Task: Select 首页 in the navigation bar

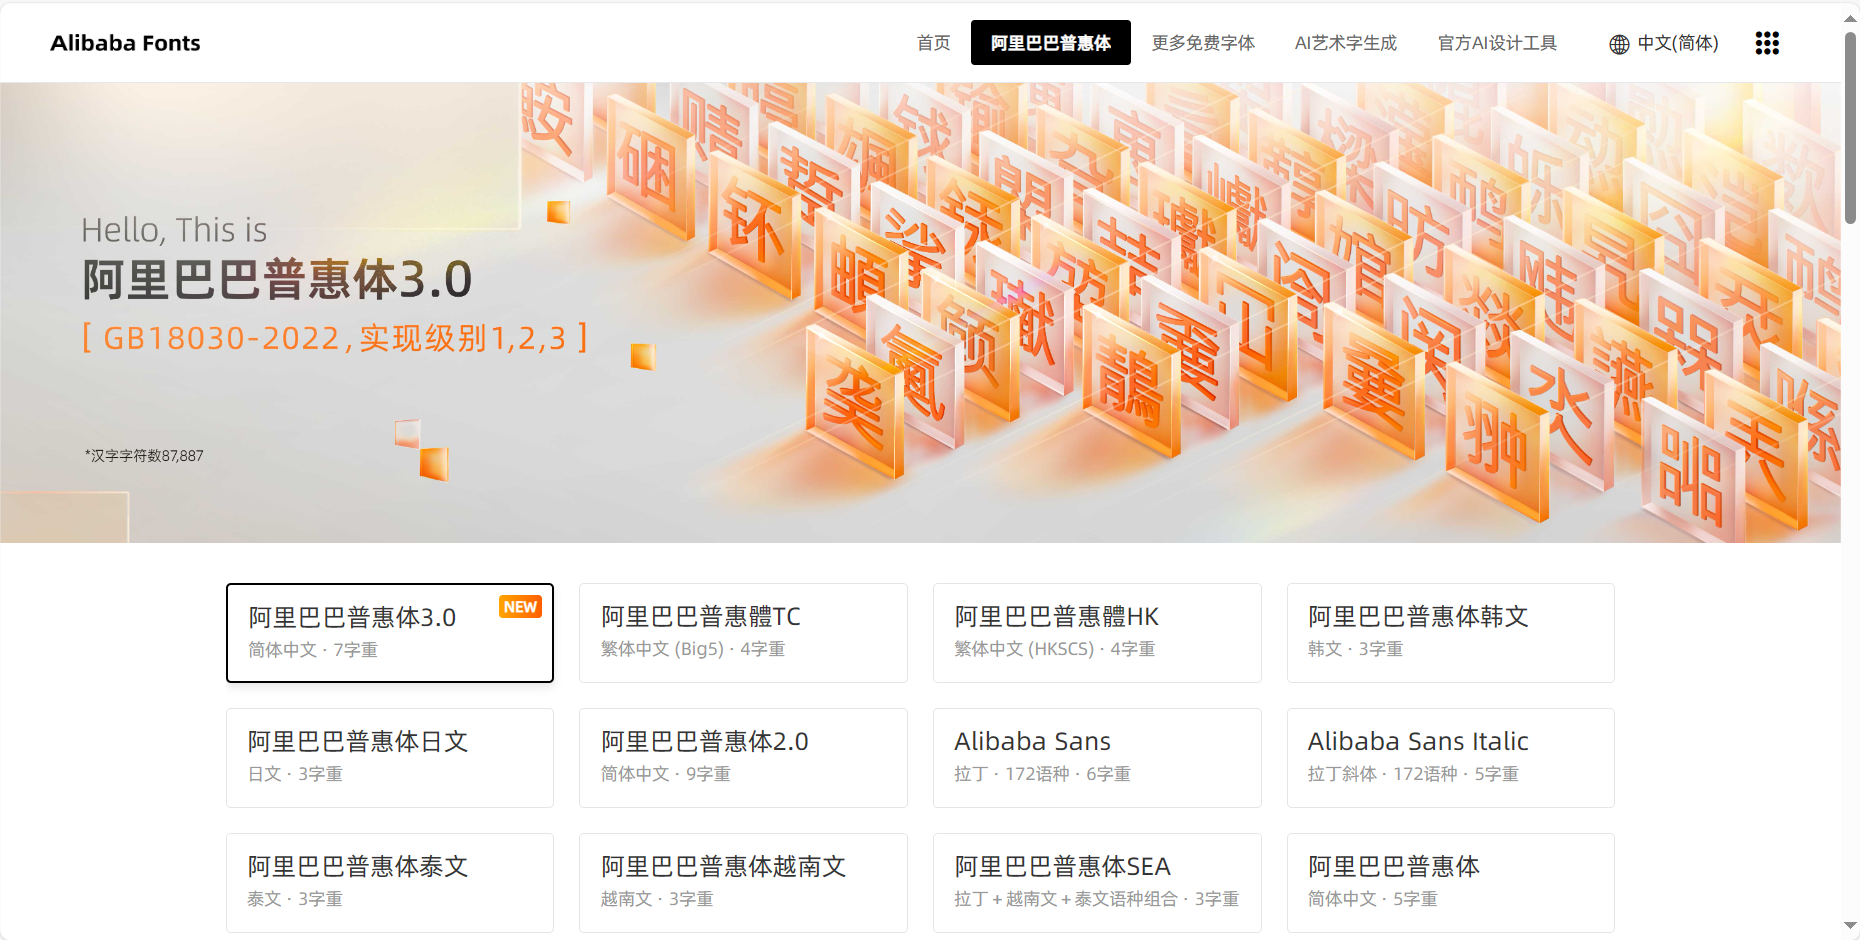Action: click(932, 43)
